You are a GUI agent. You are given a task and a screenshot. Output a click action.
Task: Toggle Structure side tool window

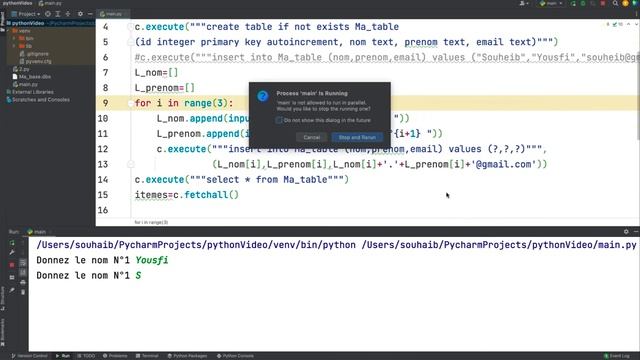coord(3,299)
